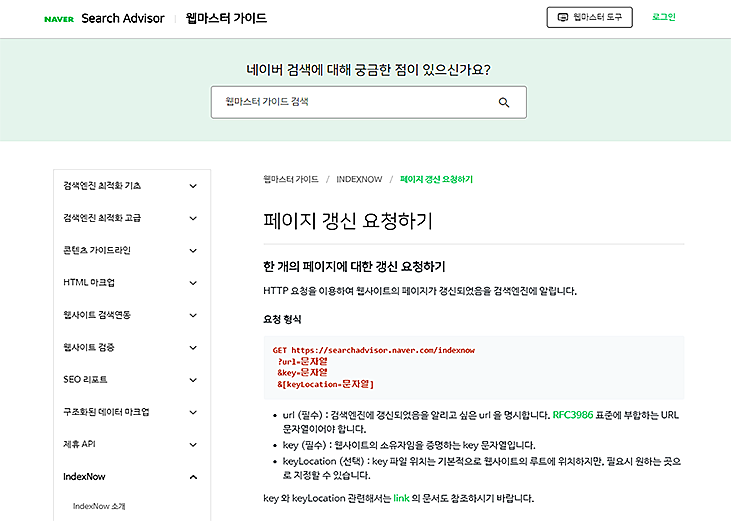Screen dimensions: 731x521
Task: Select 웹사이트 검색연동 menu item
Action: pyautogui.click(x=97, y=315)
